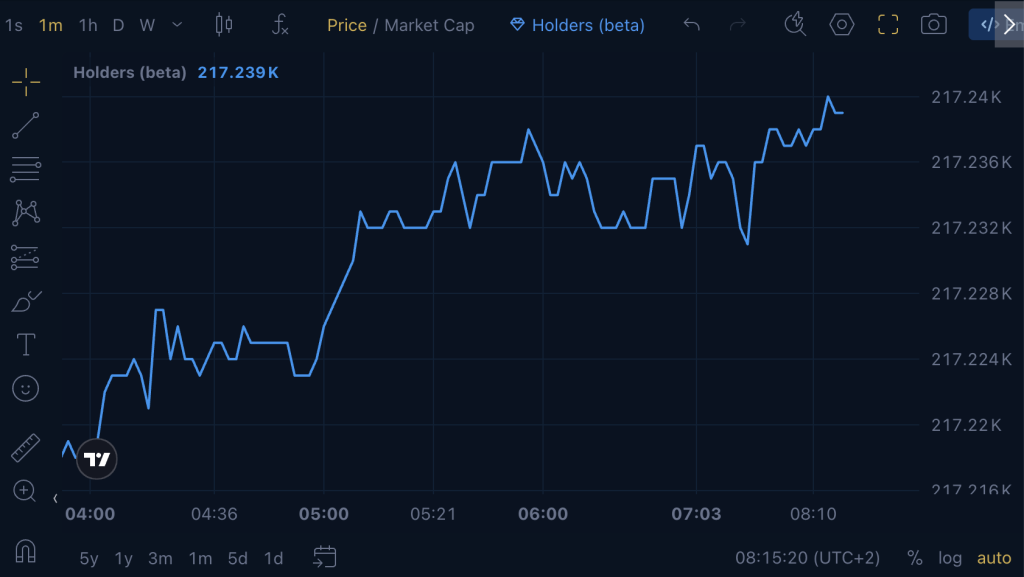Activate the zoom in tool
The width and height of the screenshot is (1024, 577).
pos(25,491)
